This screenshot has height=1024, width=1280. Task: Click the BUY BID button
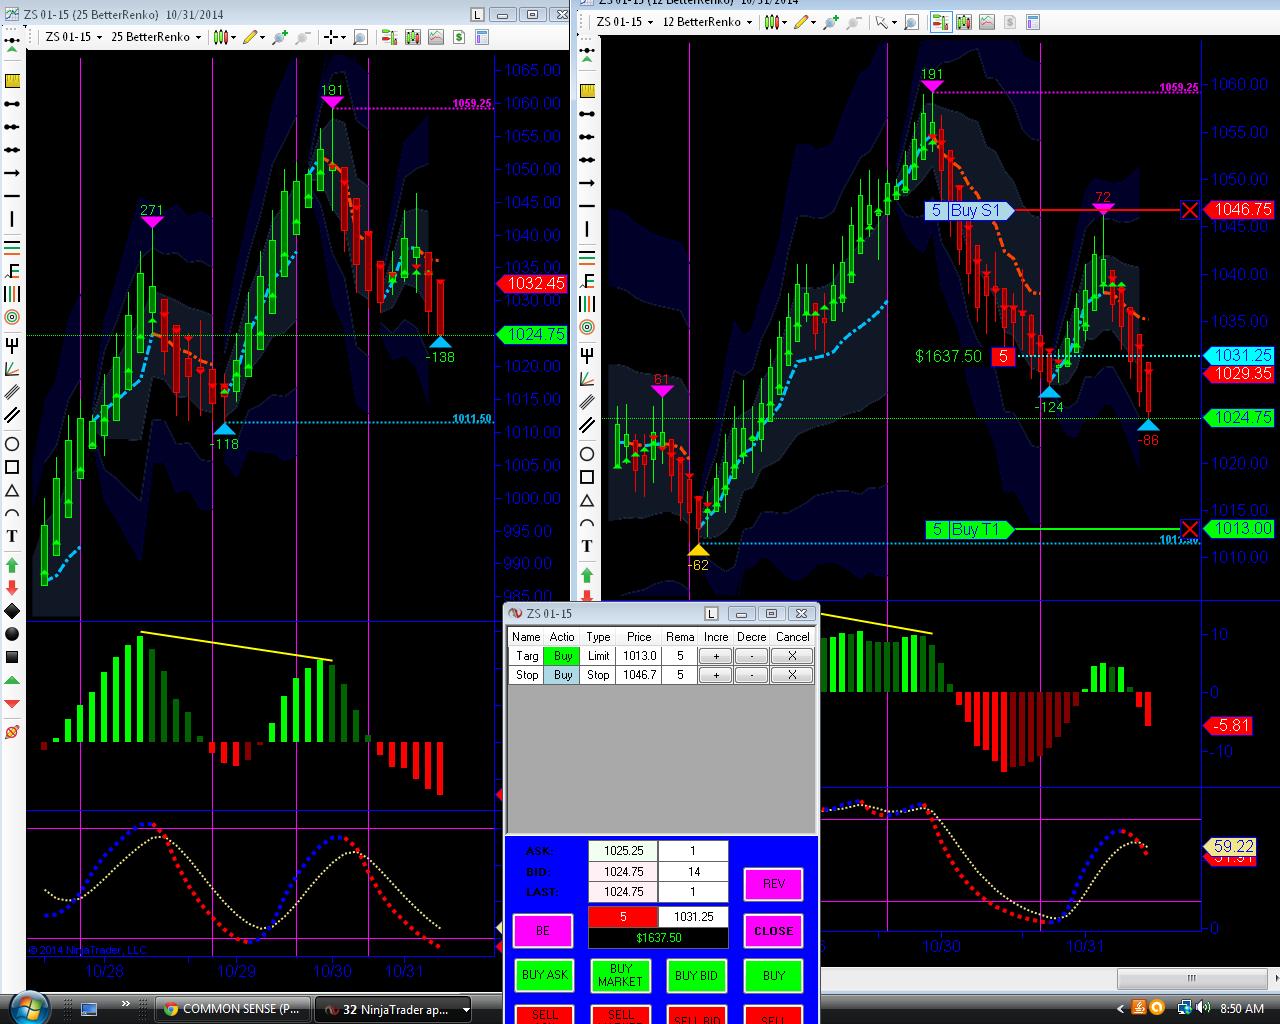[697, 976]
